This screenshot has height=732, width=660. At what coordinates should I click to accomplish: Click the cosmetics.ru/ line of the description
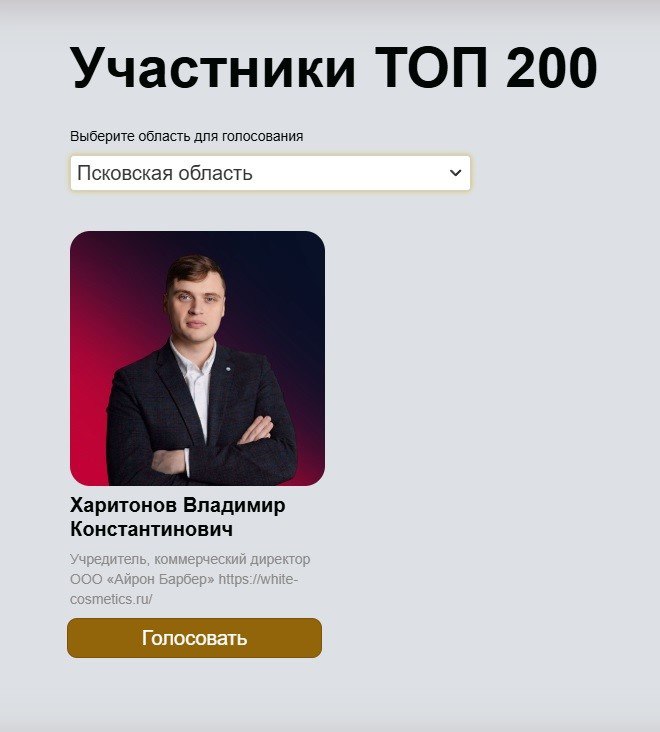(111, 599)
